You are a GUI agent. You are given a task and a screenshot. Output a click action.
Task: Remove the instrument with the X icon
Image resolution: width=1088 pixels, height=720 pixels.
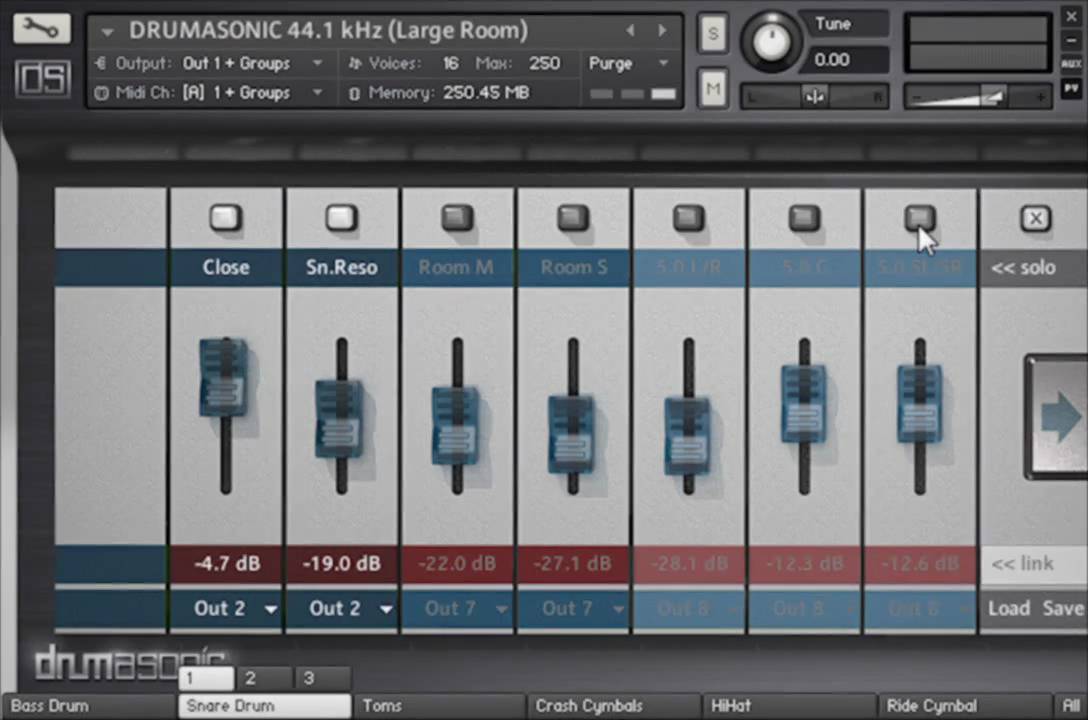click(1071, 17)
